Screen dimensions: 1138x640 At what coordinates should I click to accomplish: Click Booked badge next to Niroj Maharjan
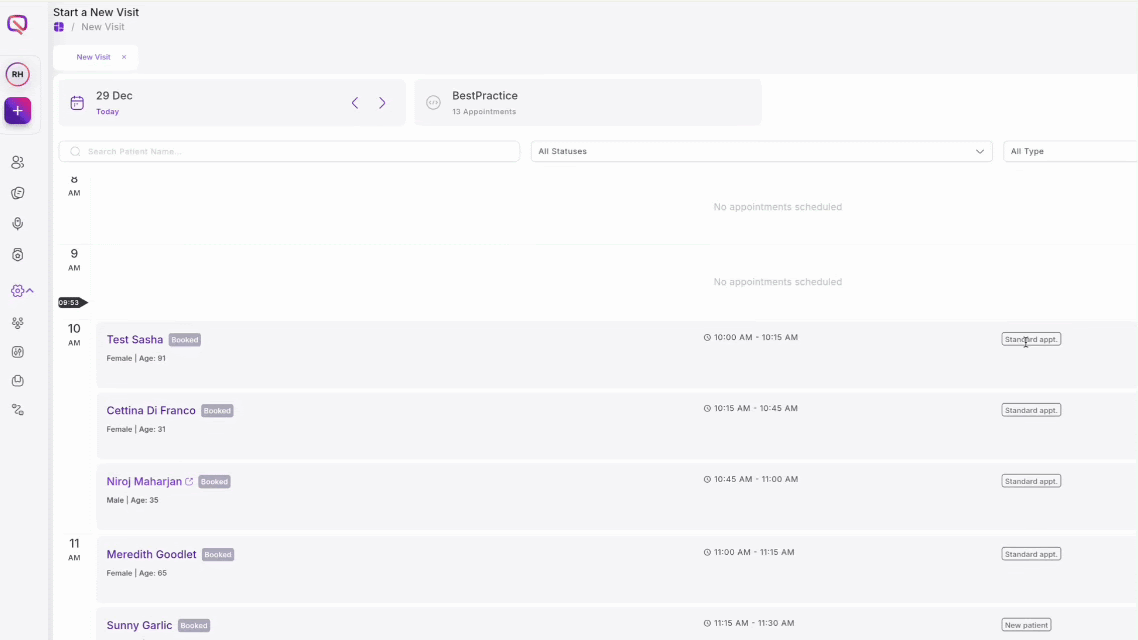[214, 482]
